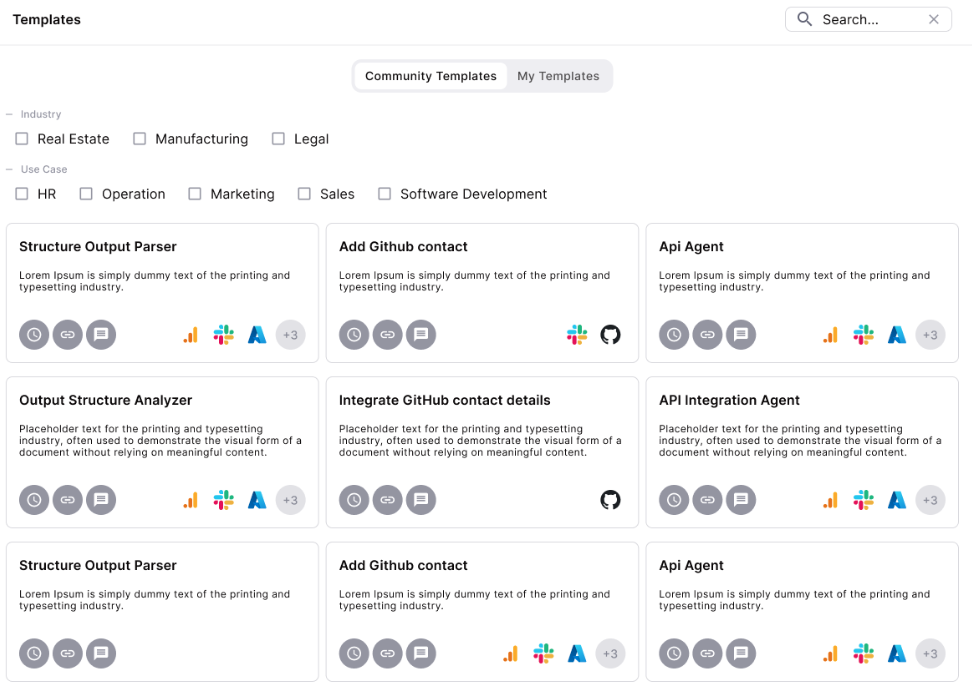The height and width of the screenshot is (684, 972).
Task: Expand the +3 integrations badge on Api Agent
Action: point(931,335)
